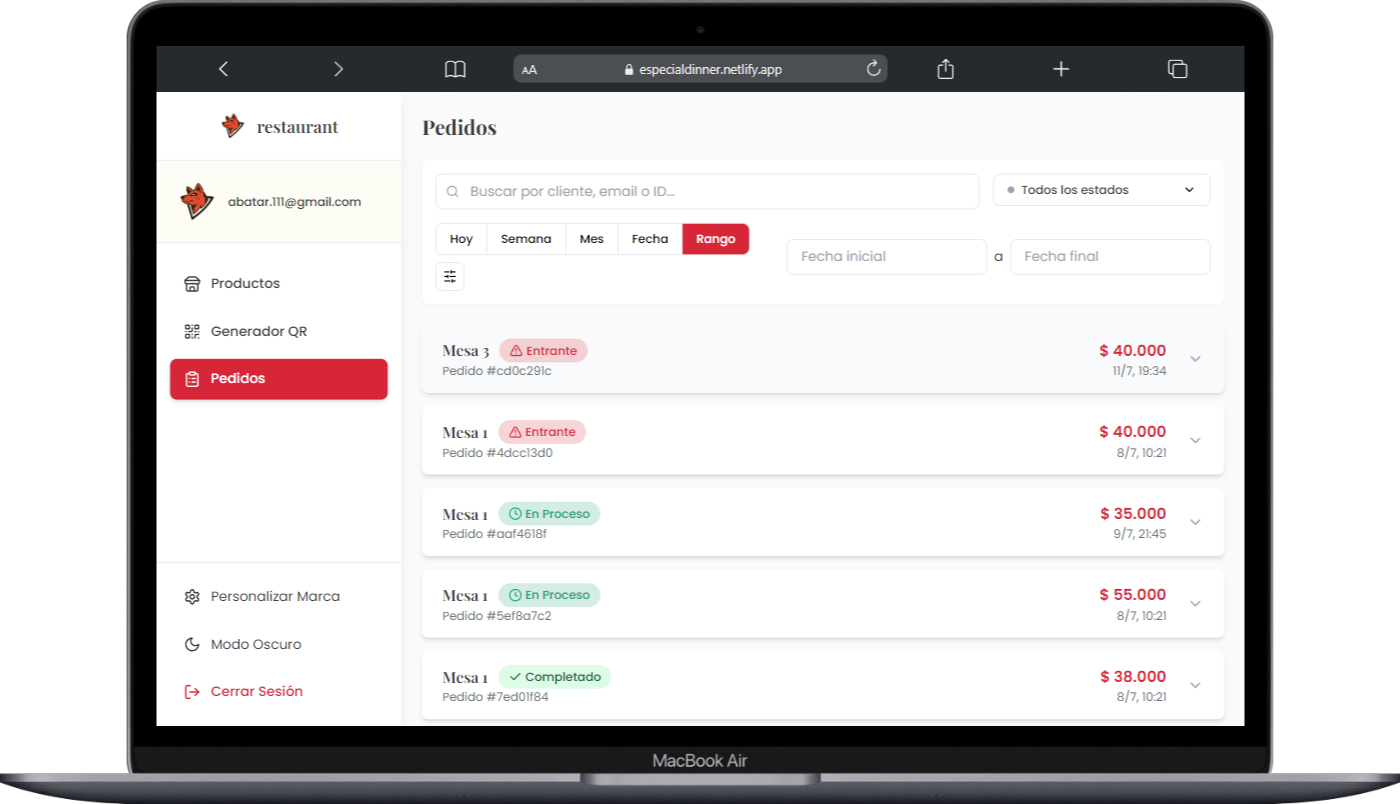
Task: Open a new browser tab with plus icon
Action: 1061,69
